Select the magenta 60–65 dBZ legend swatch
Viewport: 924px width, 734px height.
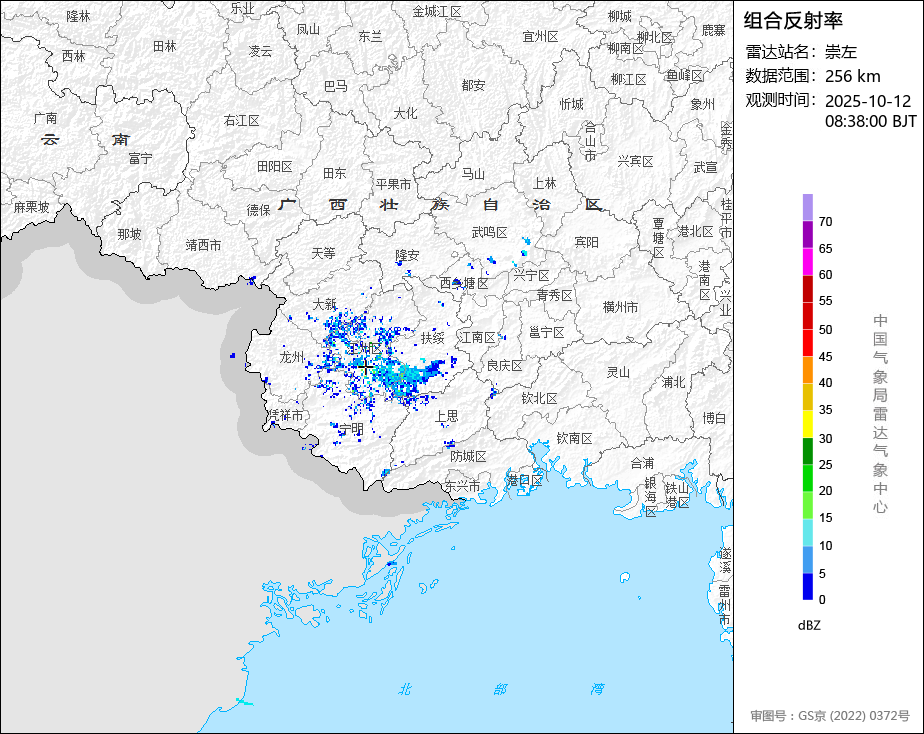click(807, 262)
